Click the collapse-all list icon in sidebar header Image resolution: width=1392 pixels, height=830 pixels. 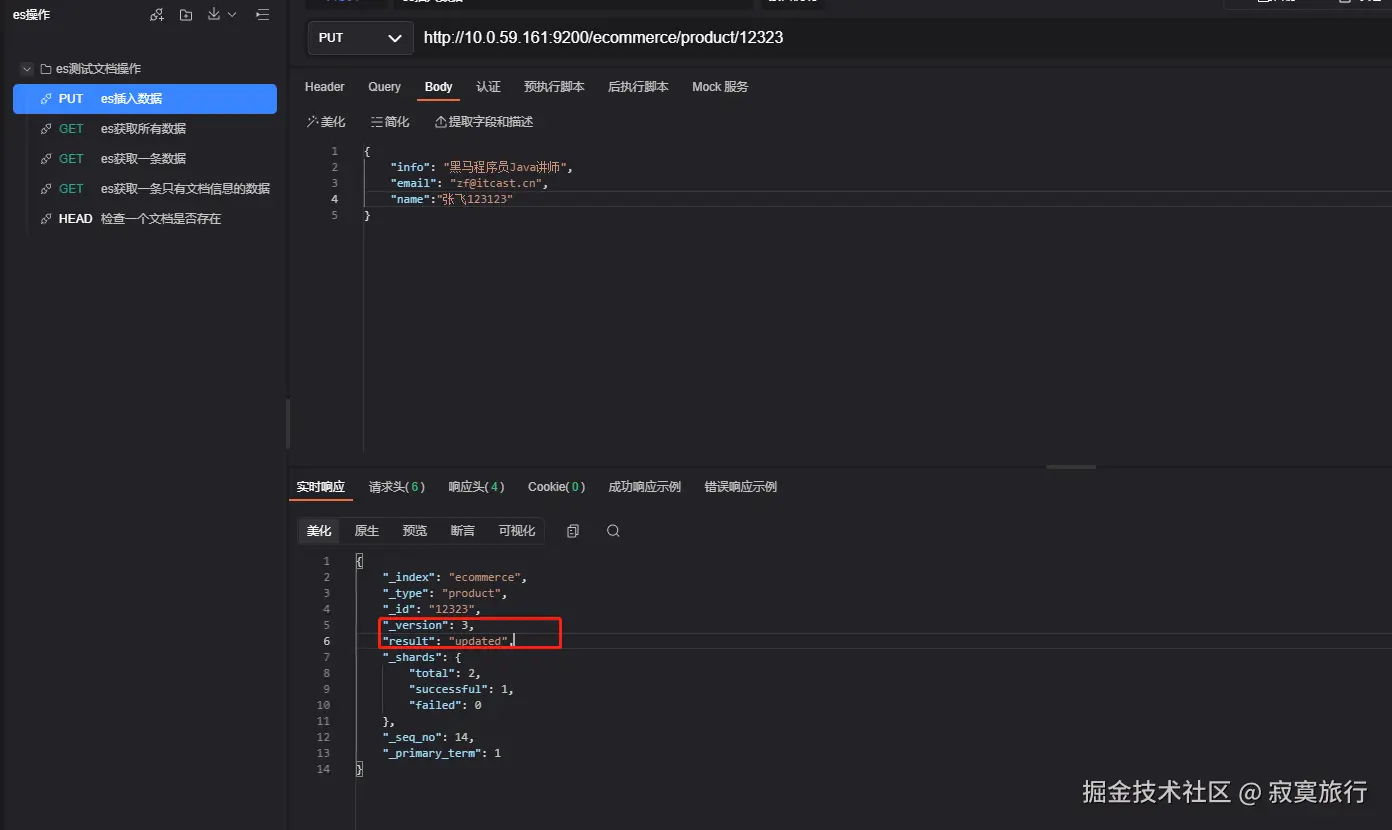[x=262, y=15]
